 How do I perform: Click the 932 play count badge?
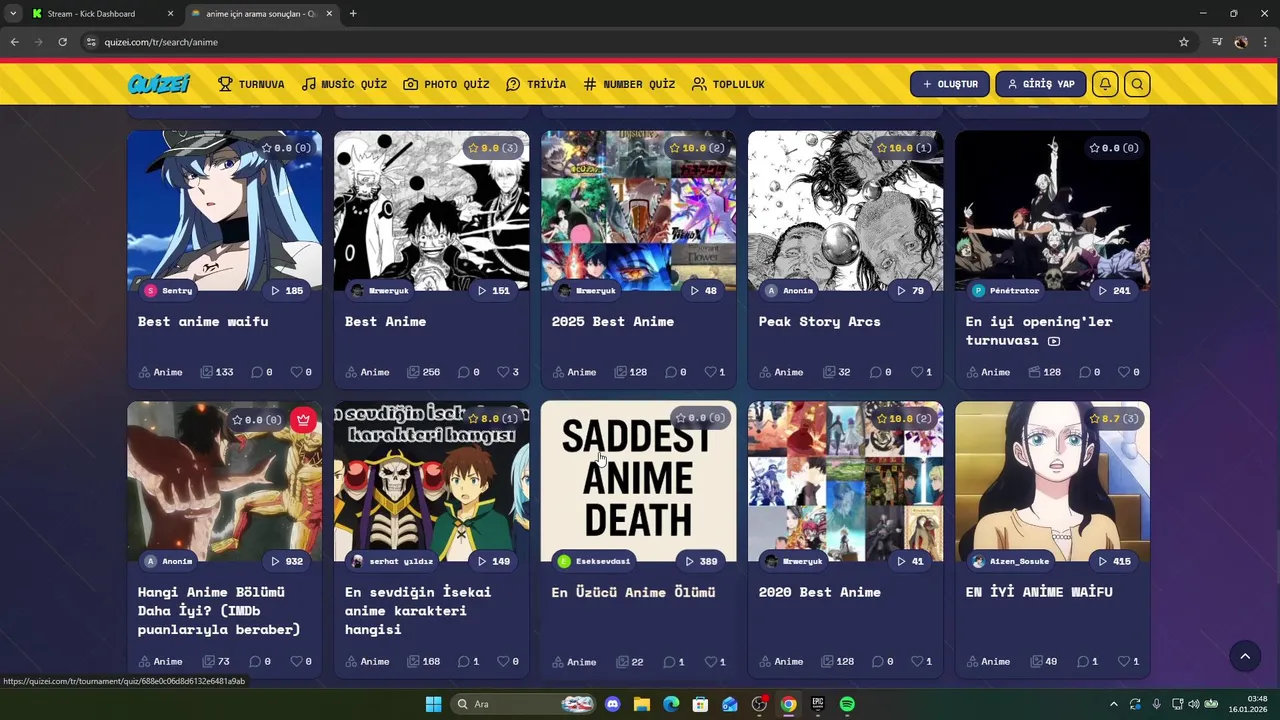pyautogui.click(x=287, y=561)
